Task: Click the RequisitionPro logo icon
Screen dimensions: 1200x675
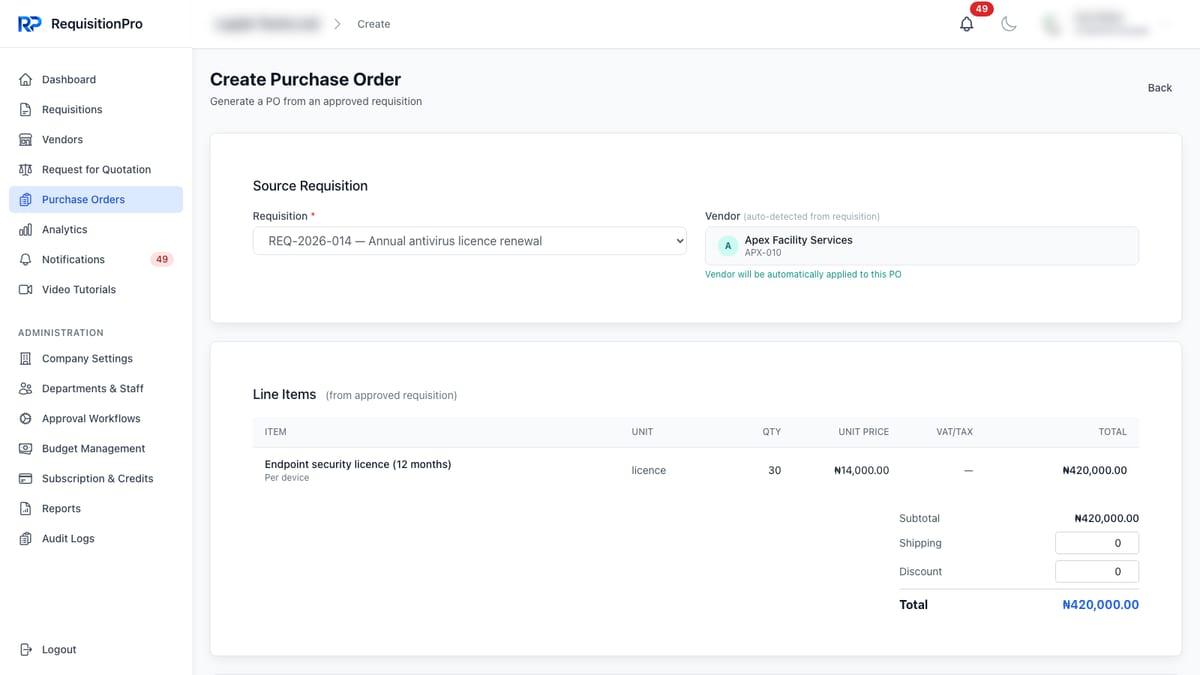Action: click(29, 24)
